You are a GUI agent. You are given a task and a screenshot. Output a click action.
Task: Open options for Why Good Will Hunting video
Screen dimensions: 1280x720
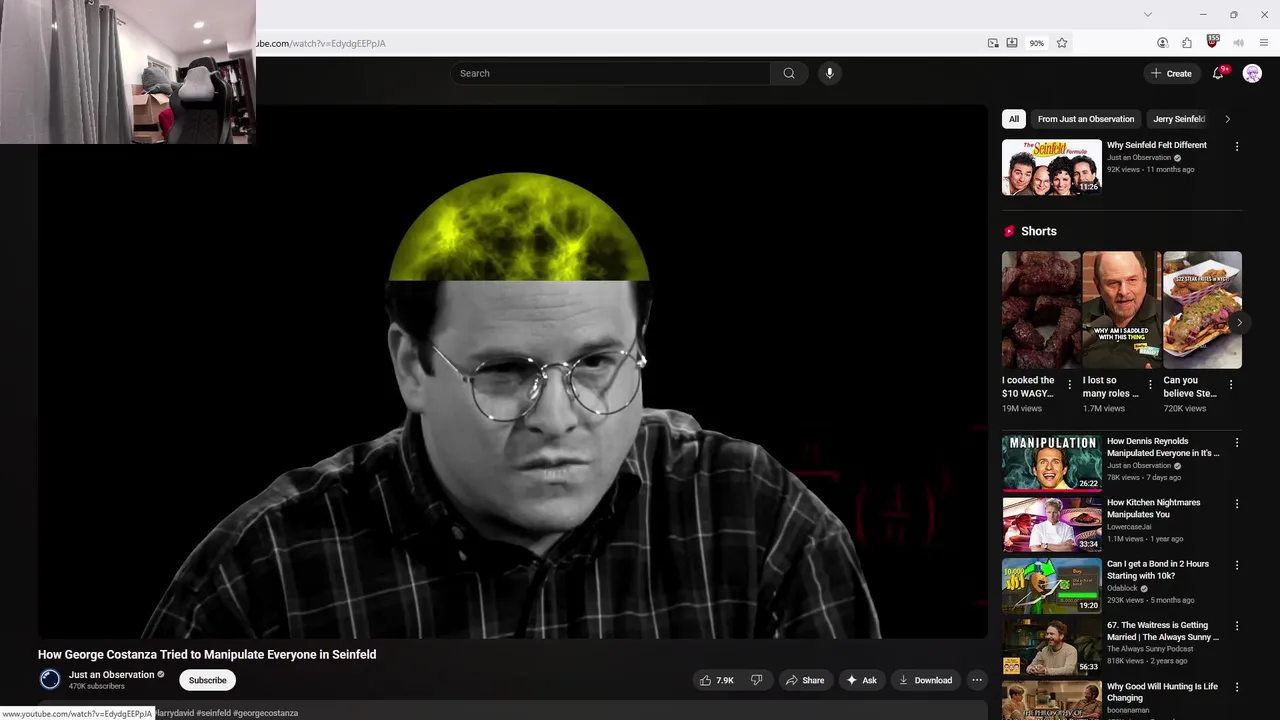[1237, 687]
